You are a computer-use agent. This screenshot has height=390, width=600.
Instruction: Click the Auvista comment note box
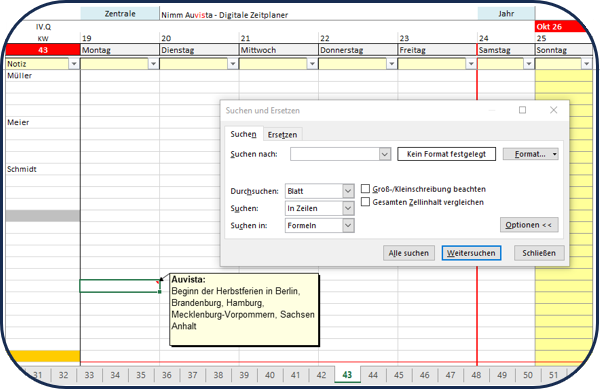coord(244,310)
